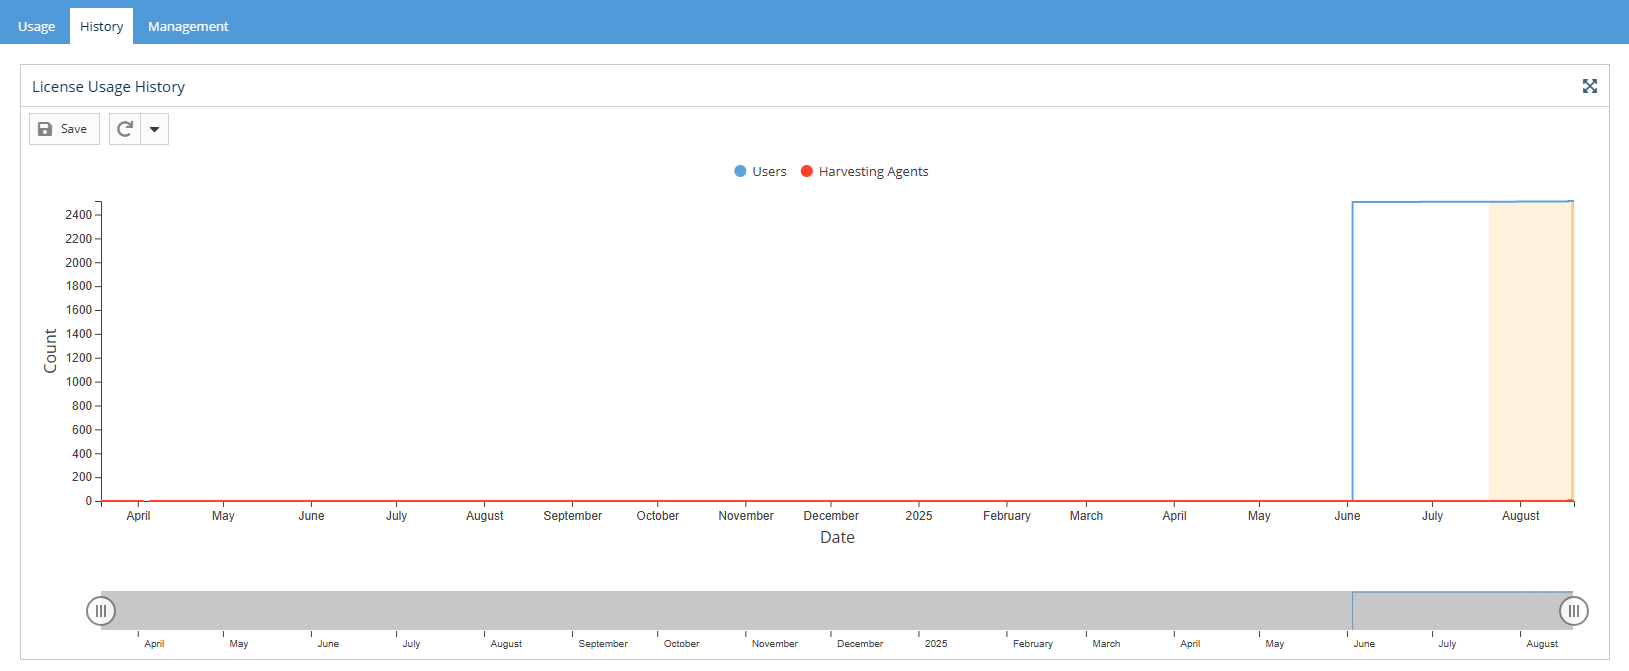Click September on the main chart axis
Image resolution: width=1629 pixels, height=671 pixels.
[x=573, y=516]
